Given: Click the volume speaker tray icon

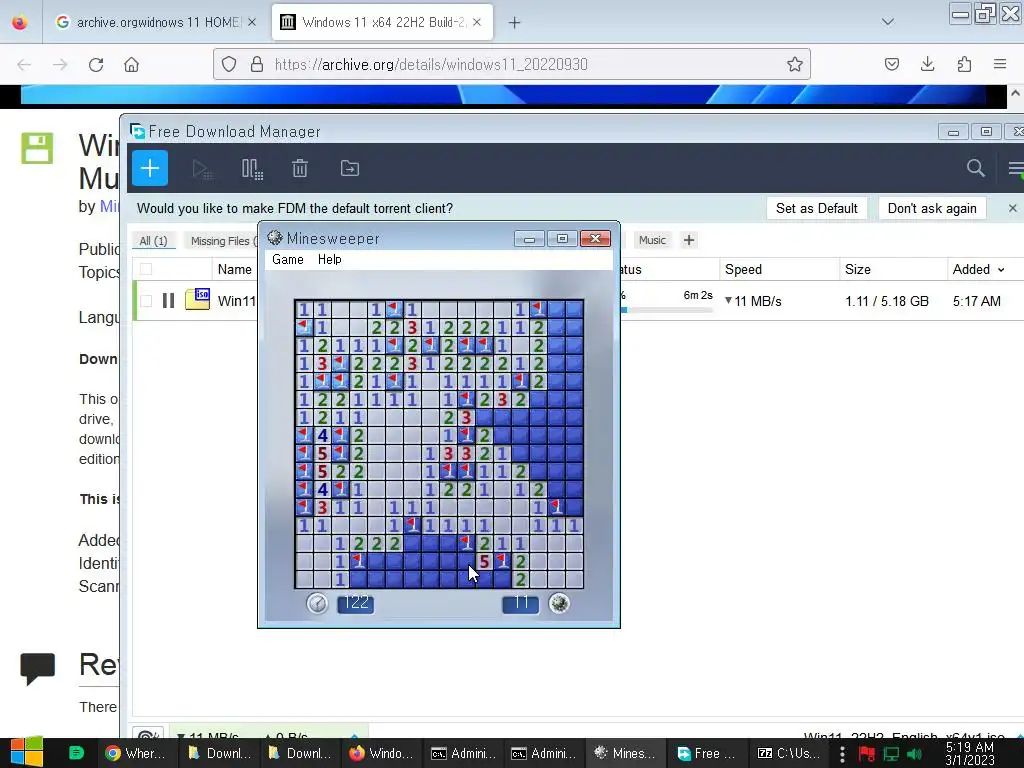Looking at the screenshot, I should (x=915, y=754).
